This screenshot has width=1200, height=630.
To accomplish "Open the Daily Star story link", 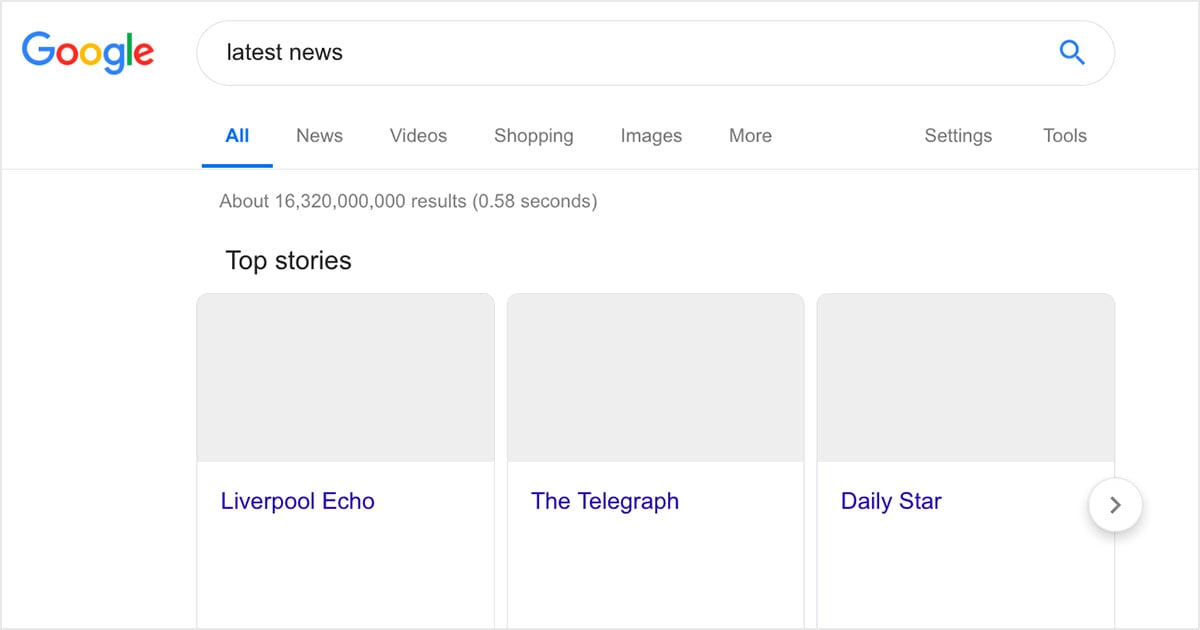I will [x=891, y=501].
